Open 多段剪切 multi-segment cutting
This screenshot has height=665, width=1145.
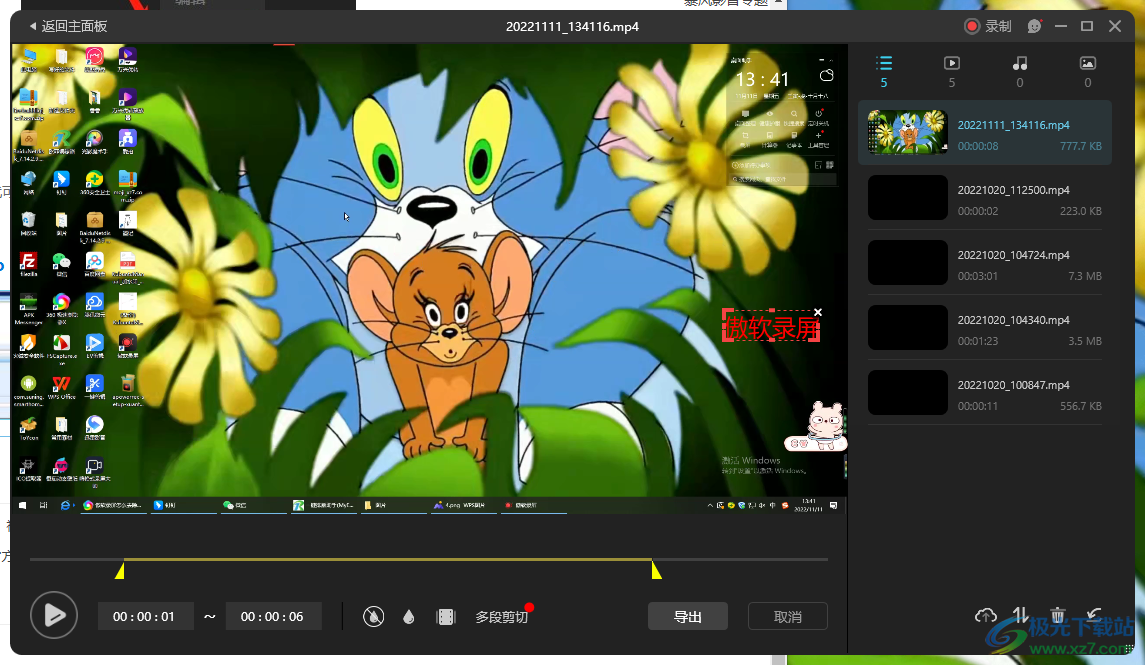tap(502, 617)
